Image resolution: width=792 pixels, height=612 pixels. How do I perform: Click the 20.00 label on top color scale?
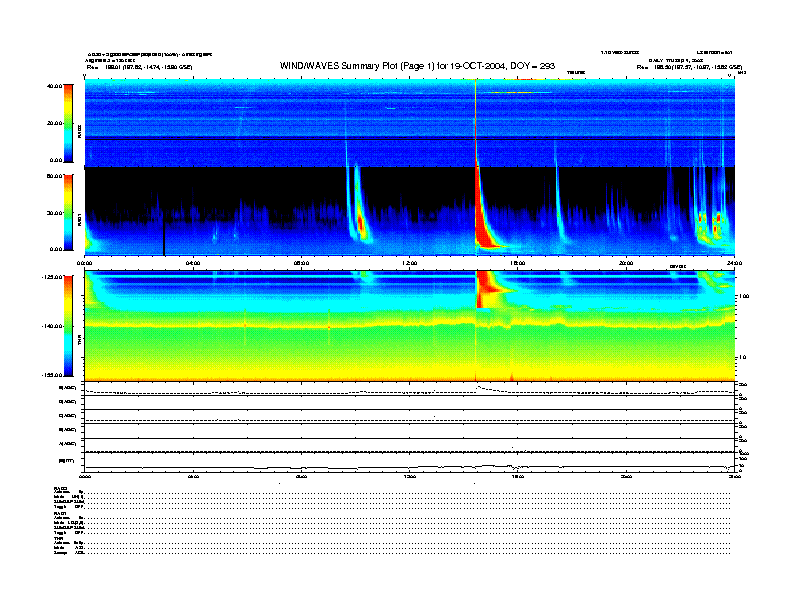point(54,123)
